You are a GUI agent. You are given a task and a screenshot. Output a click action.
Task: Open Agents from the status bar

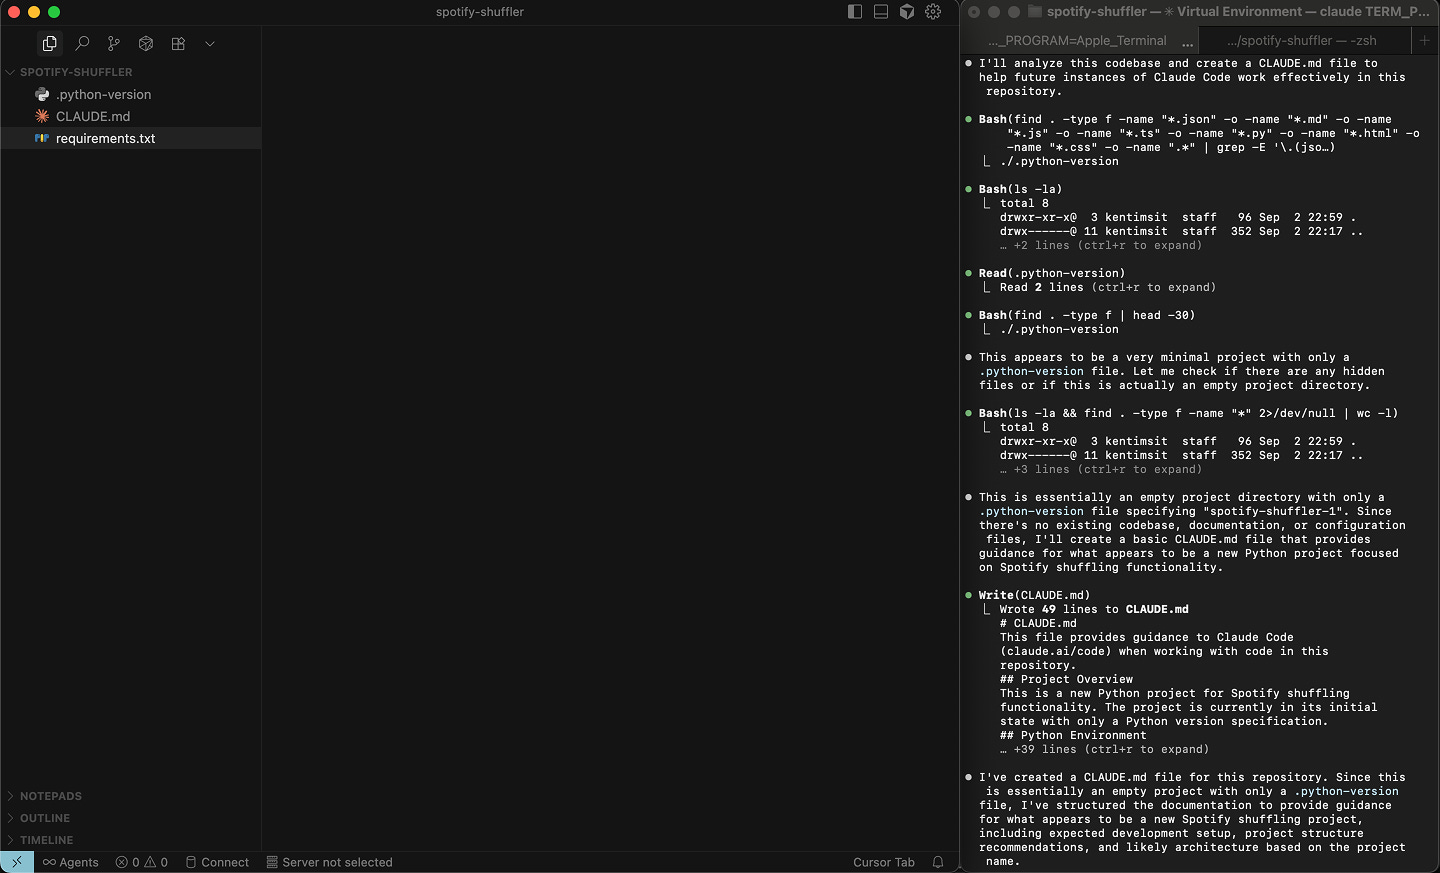tap(71, 862)
